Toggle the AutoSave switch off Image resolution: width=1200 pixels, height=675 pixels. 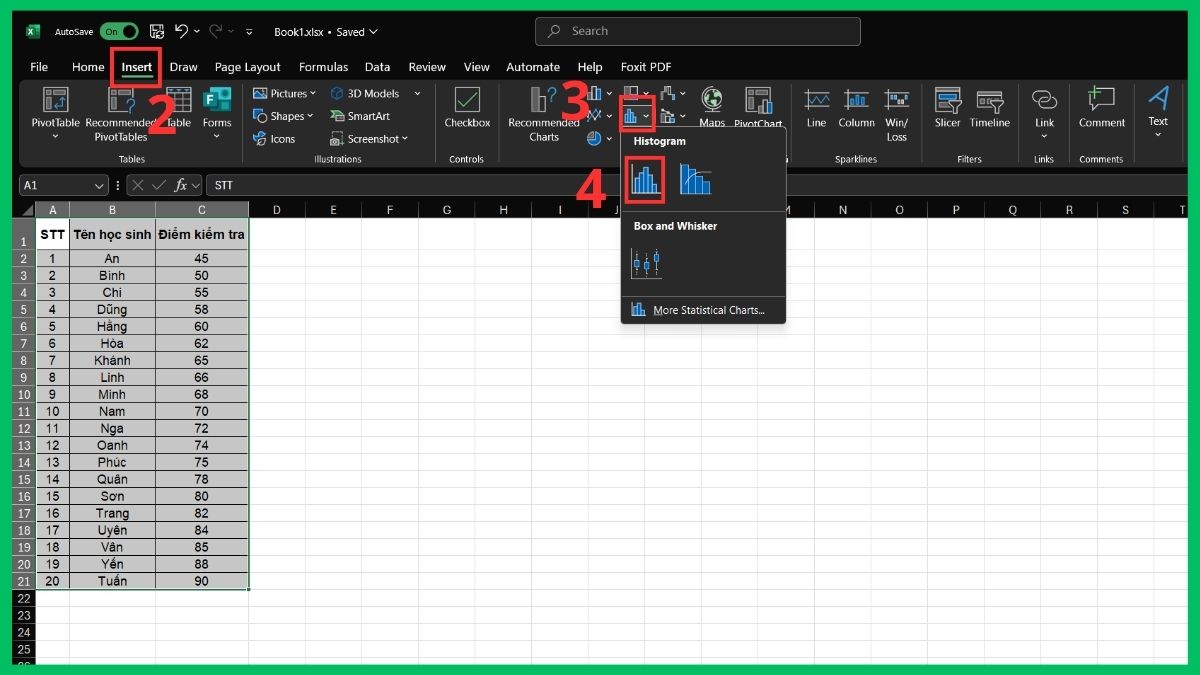pos(118,32)
